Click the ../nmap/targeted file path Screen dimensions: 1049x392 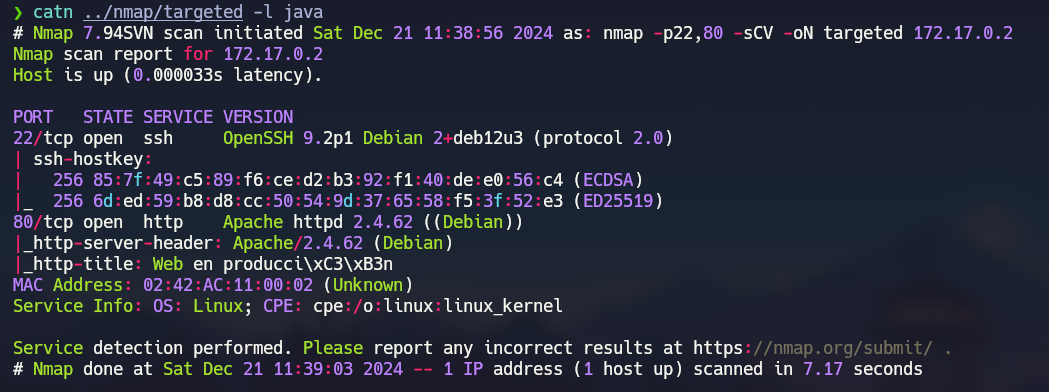click(x=163, y=12)
